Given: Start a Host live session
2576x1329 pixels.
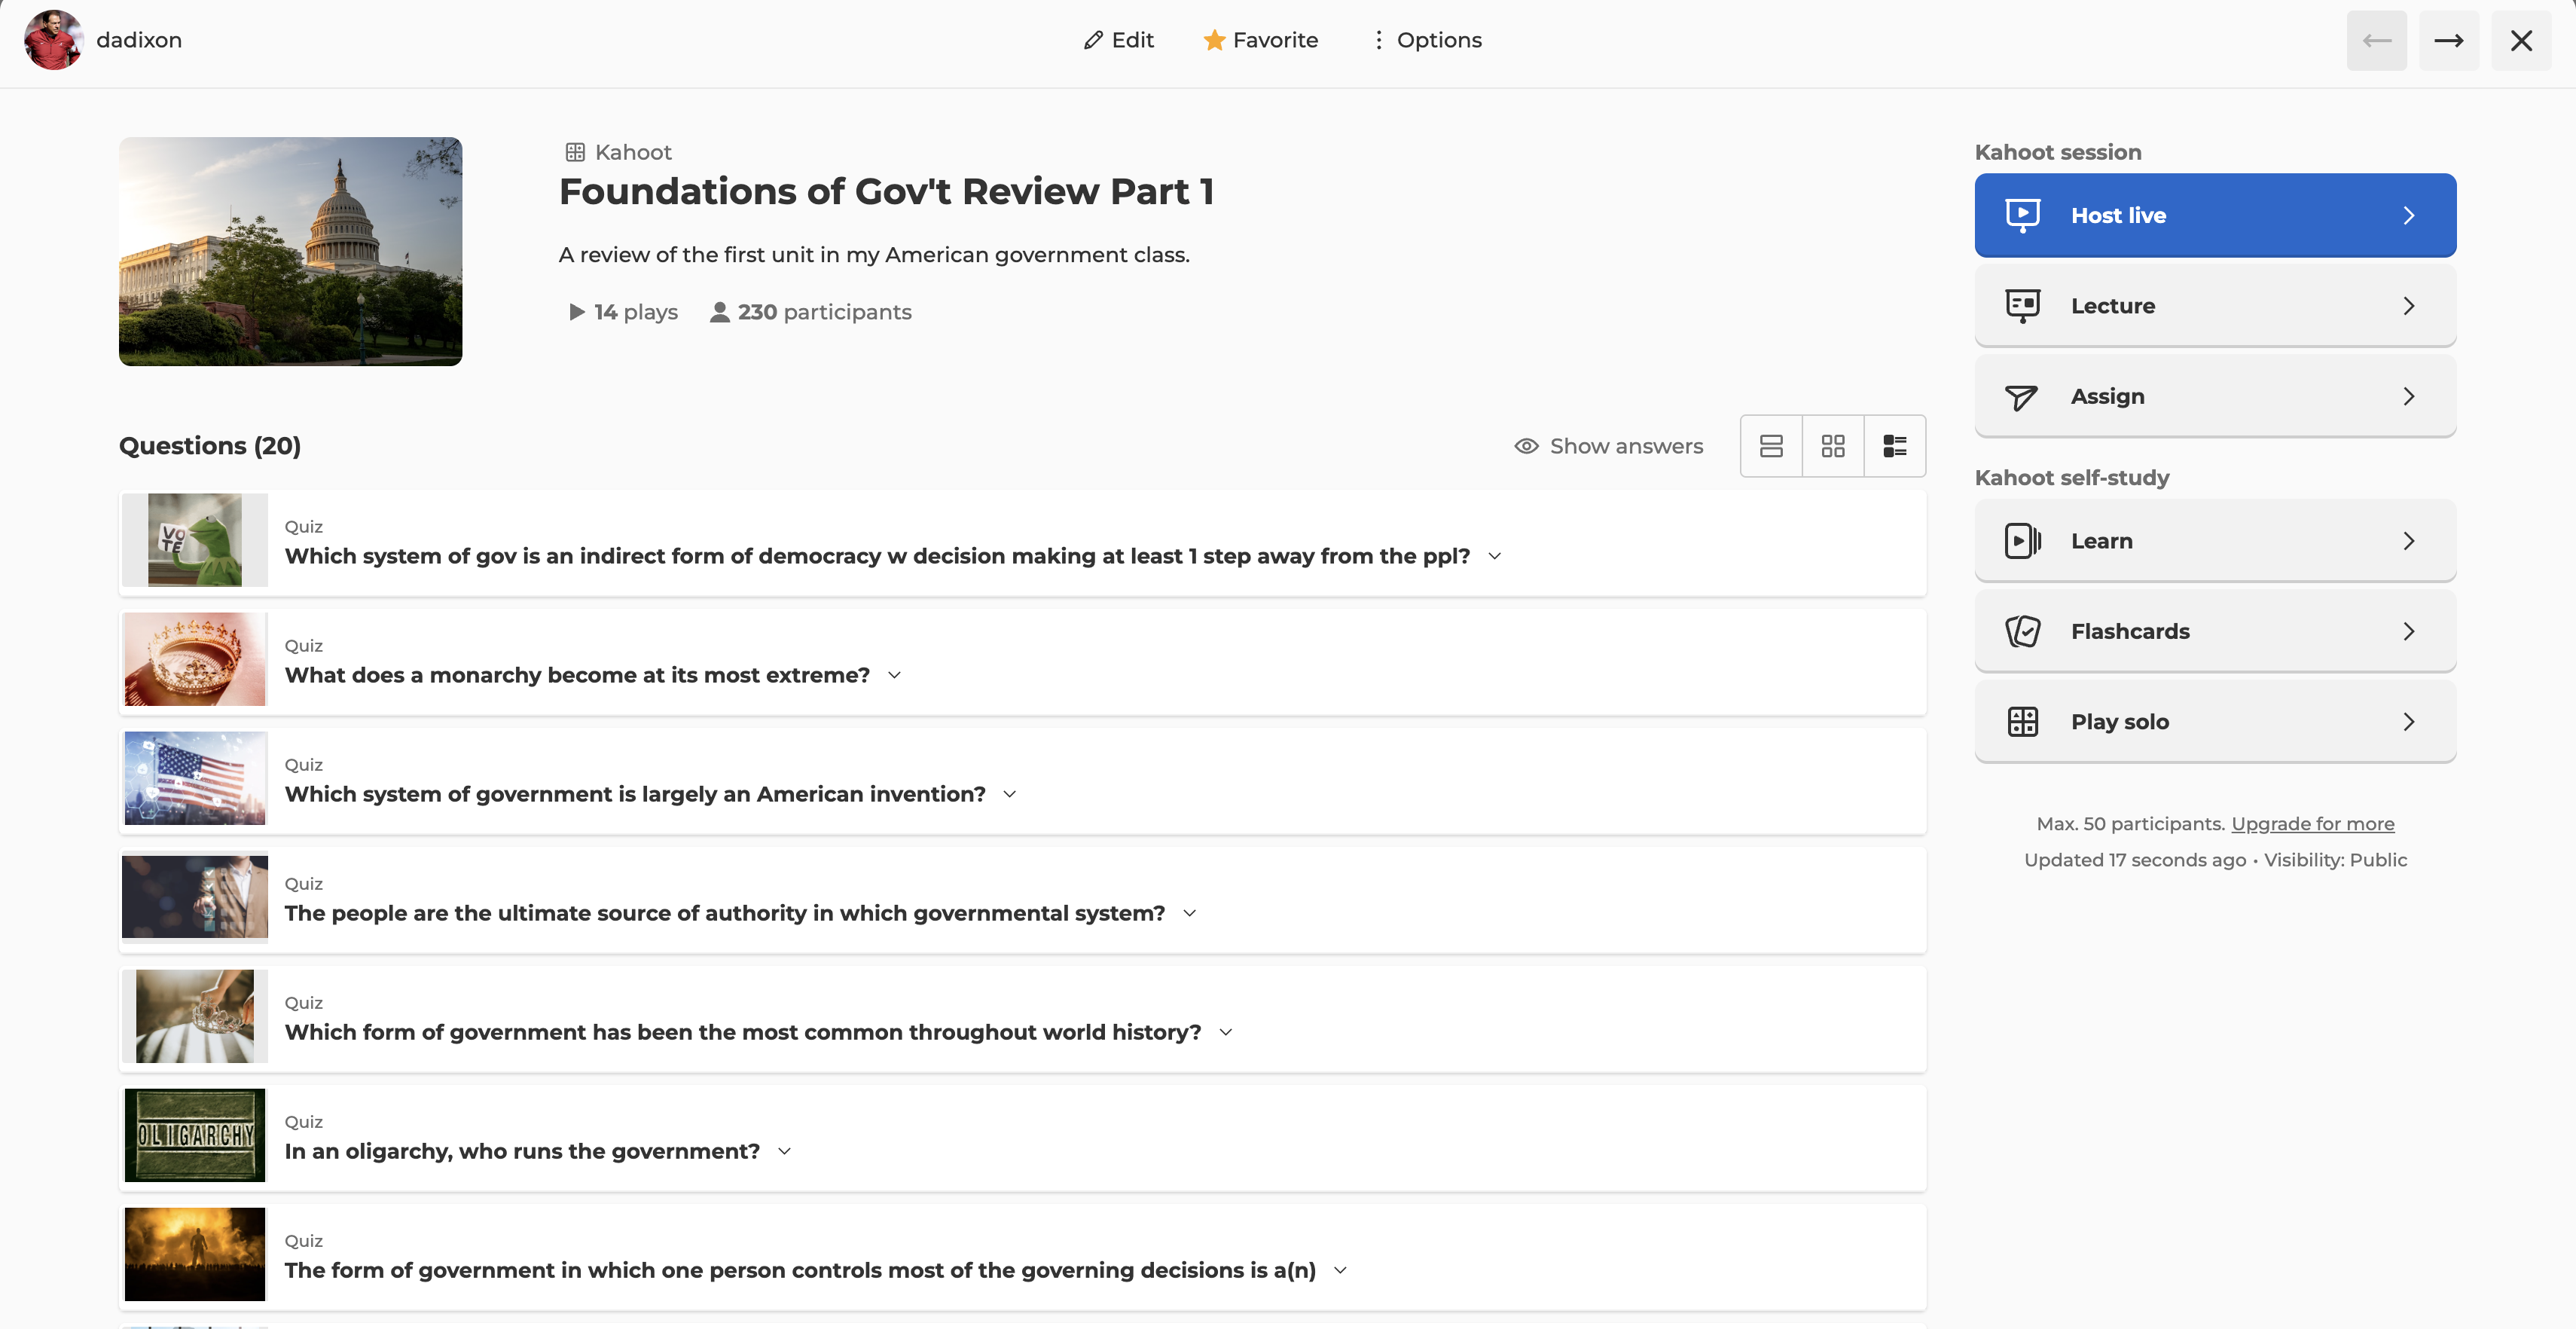Looking at the screenshot, I should pyautogui.click(x=2214, y=215).
